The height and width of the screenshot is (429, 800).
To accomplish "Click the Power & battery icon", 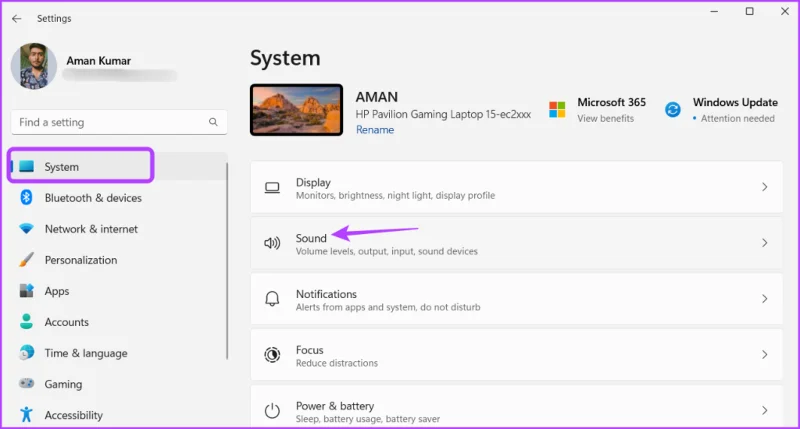I will coord(272,410).
